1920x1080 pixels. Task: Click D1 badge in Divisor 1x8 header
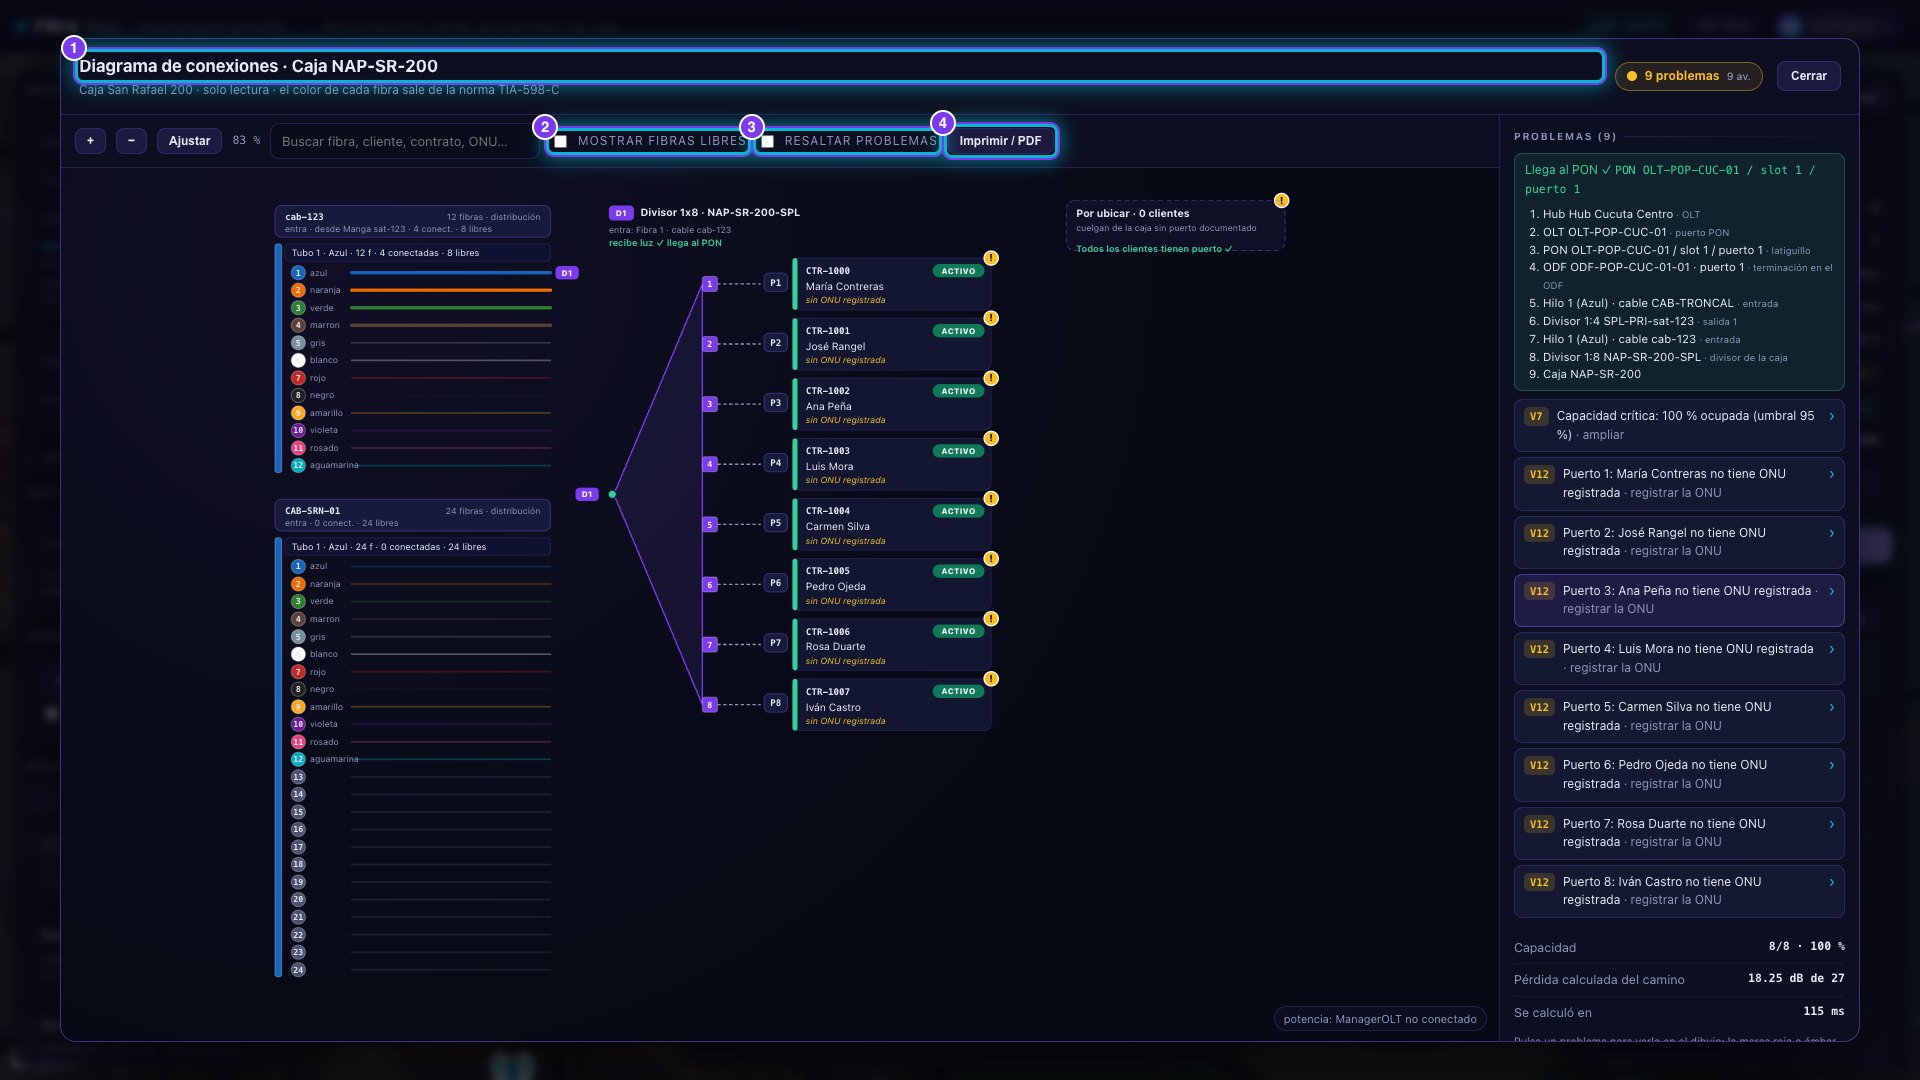coord(621,213)
